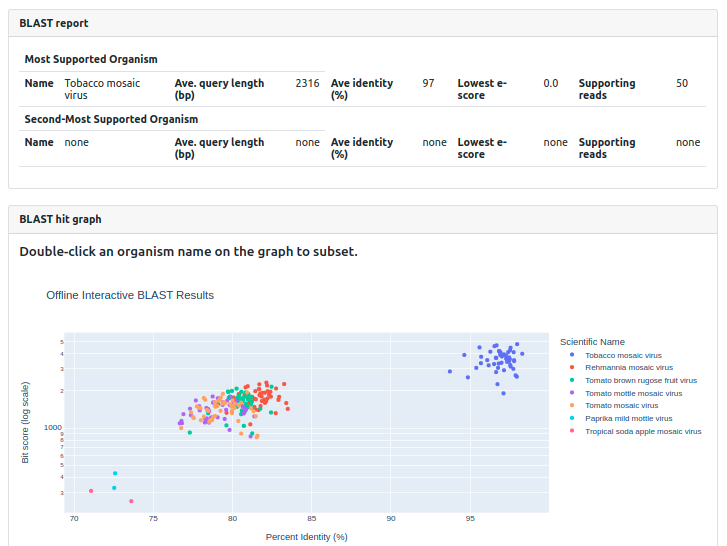
Task: Toggle Tomato mosaic virus legend entry
Action: coord(621,406)
